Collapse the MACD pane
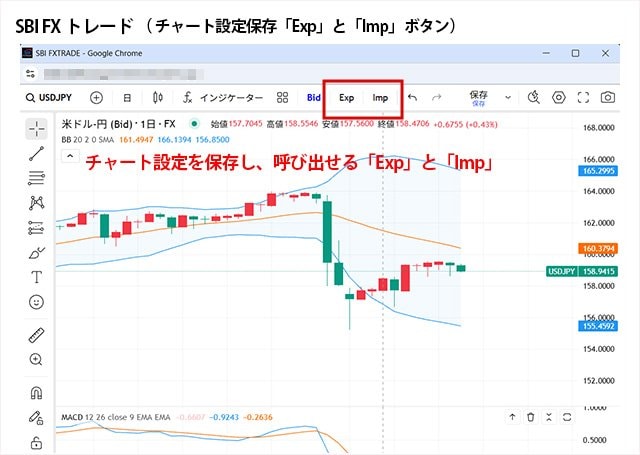Viewport: 640px width, 455px height. coord(549,417)
